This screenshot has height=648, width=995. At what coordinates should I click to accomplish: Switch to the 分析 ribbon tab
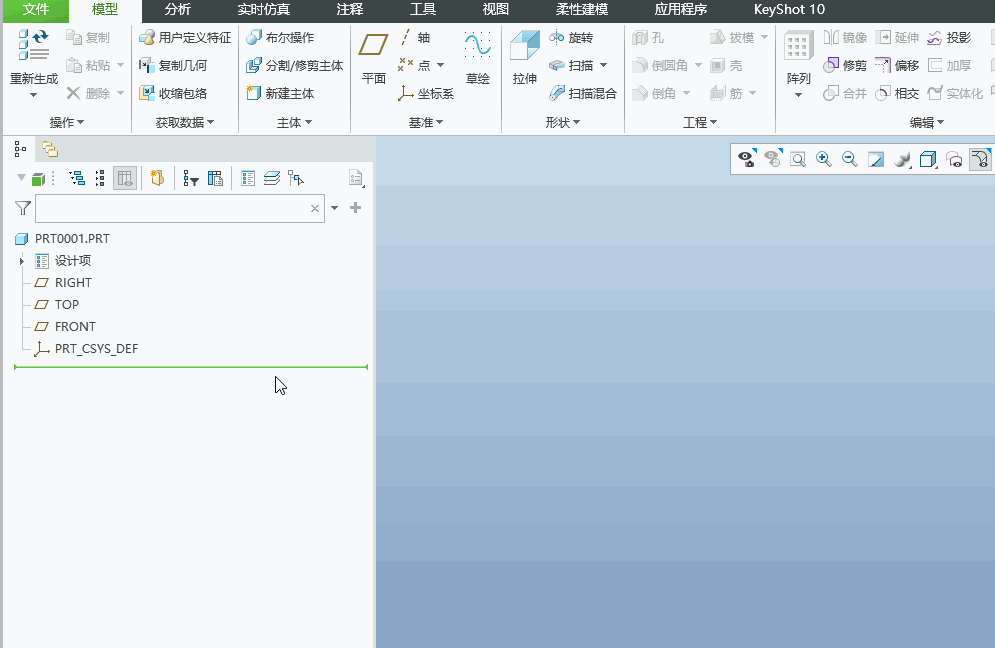[177, 10]
